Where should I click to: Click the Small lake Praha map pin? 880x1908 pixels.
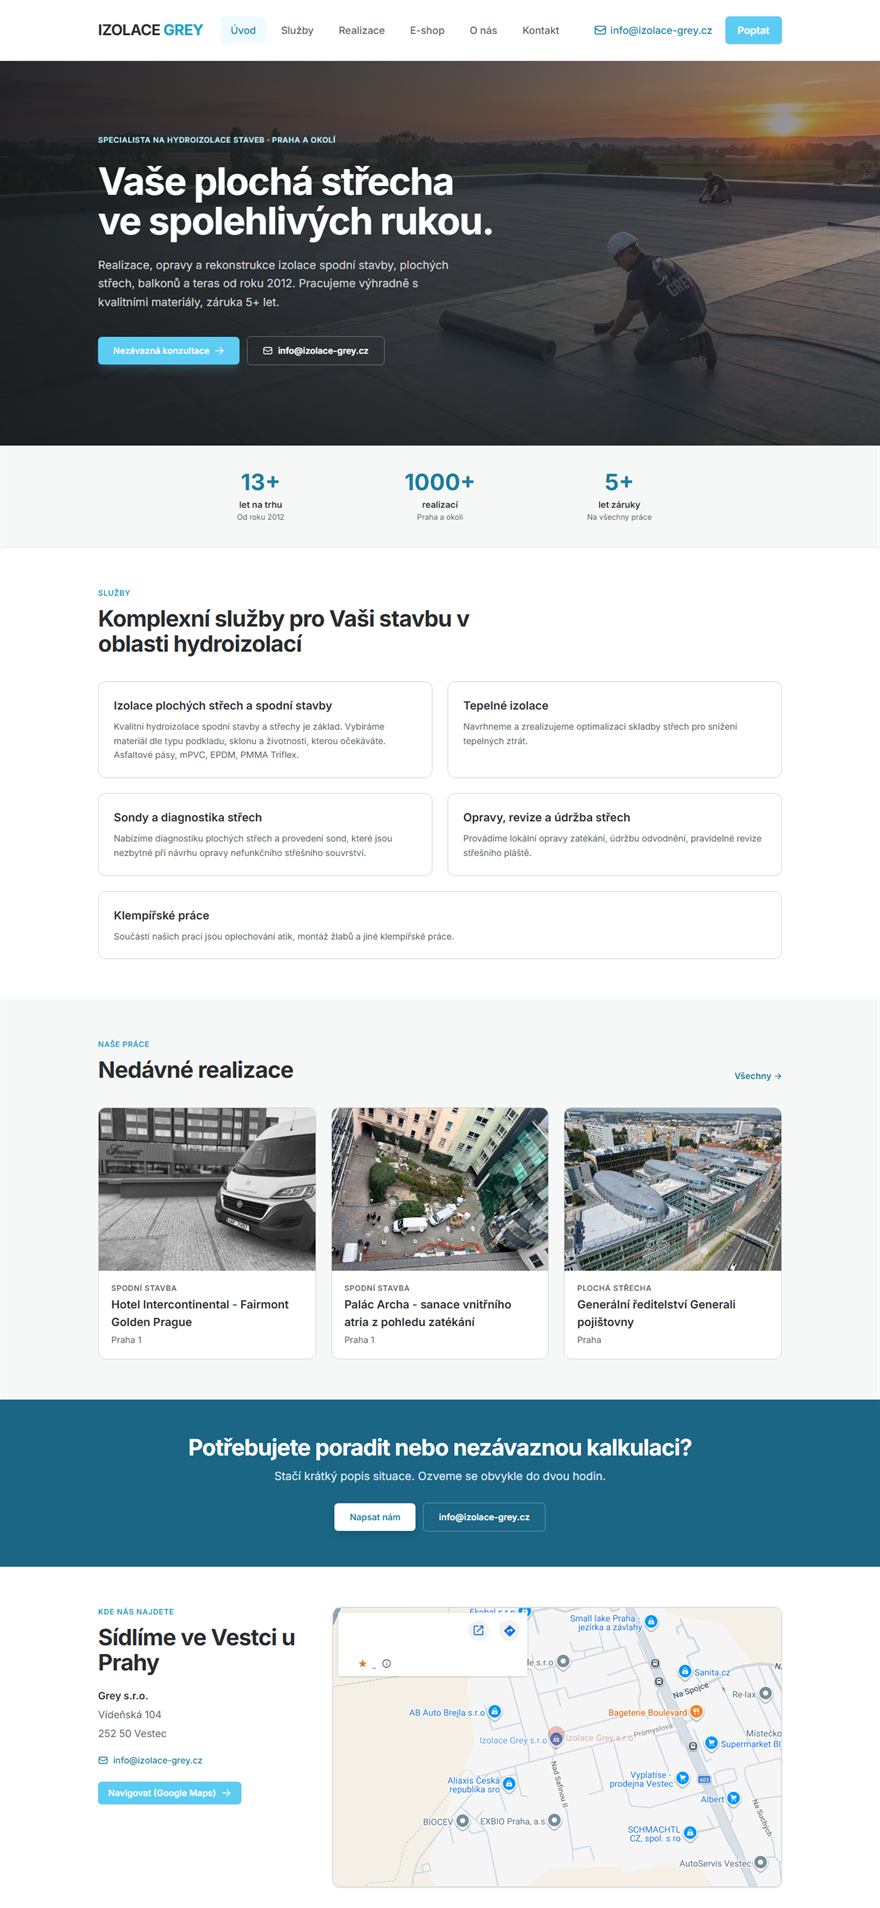651,1621
